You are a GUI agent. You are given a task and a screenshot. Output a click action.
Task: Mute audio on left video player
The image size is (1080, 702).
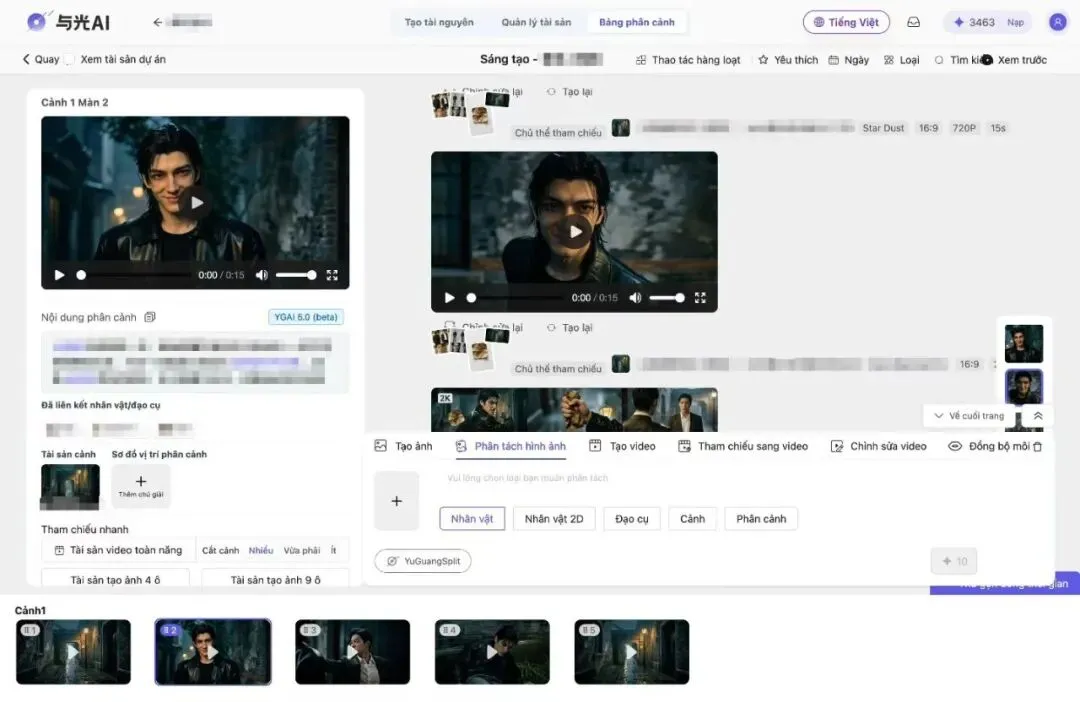(262, 275)
